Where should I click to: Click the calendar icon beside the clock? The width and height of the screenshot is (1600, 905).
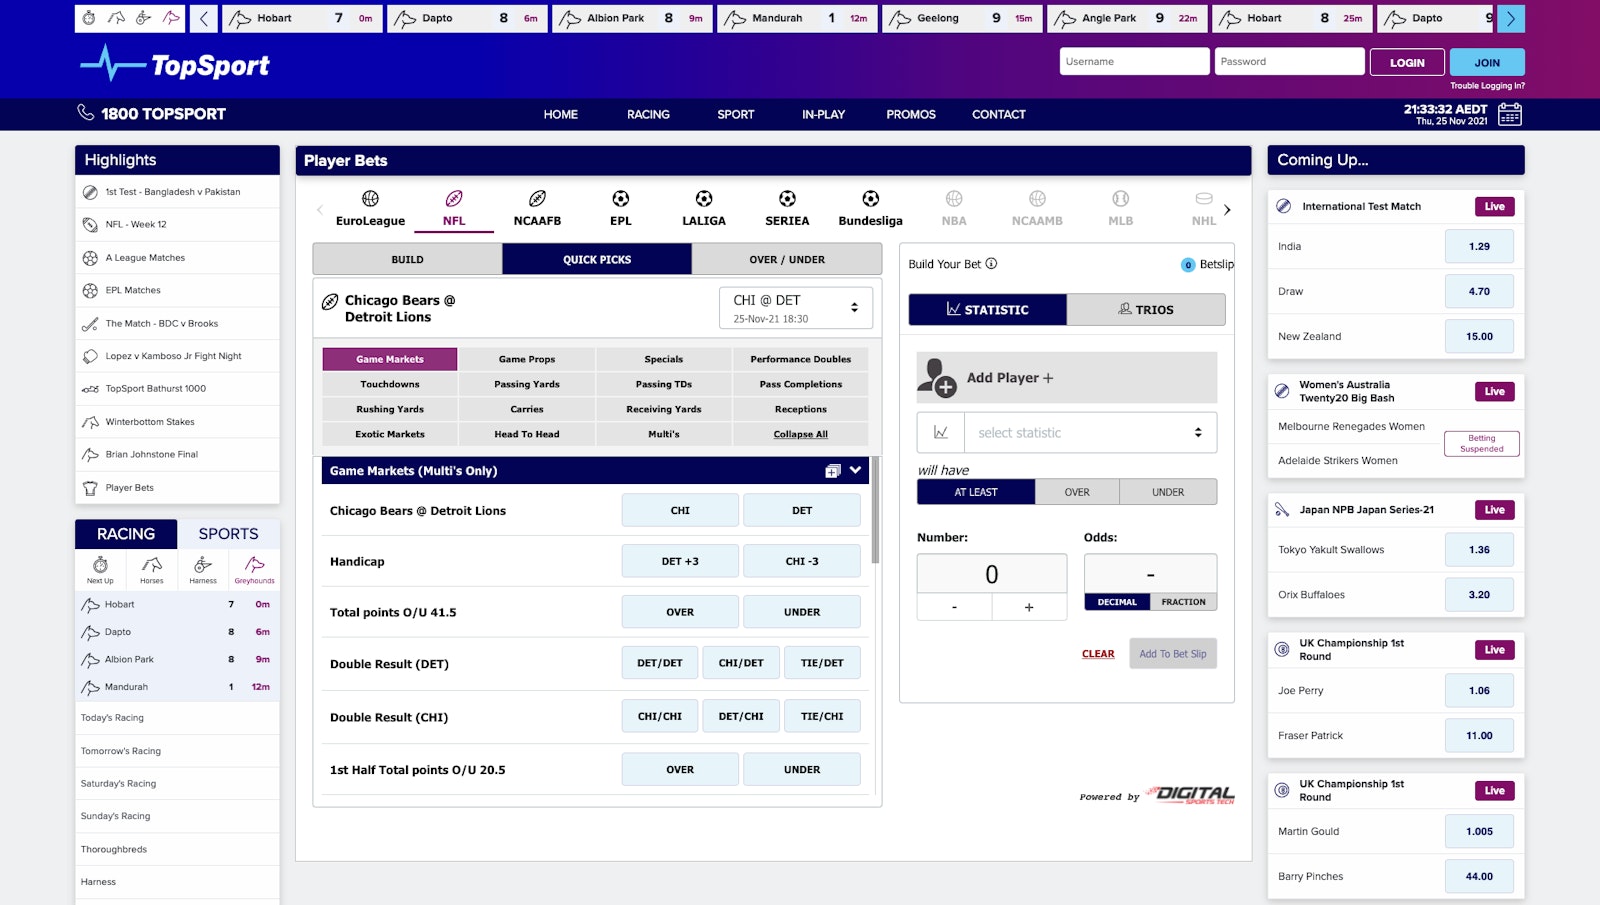(x=1509, y=115)
